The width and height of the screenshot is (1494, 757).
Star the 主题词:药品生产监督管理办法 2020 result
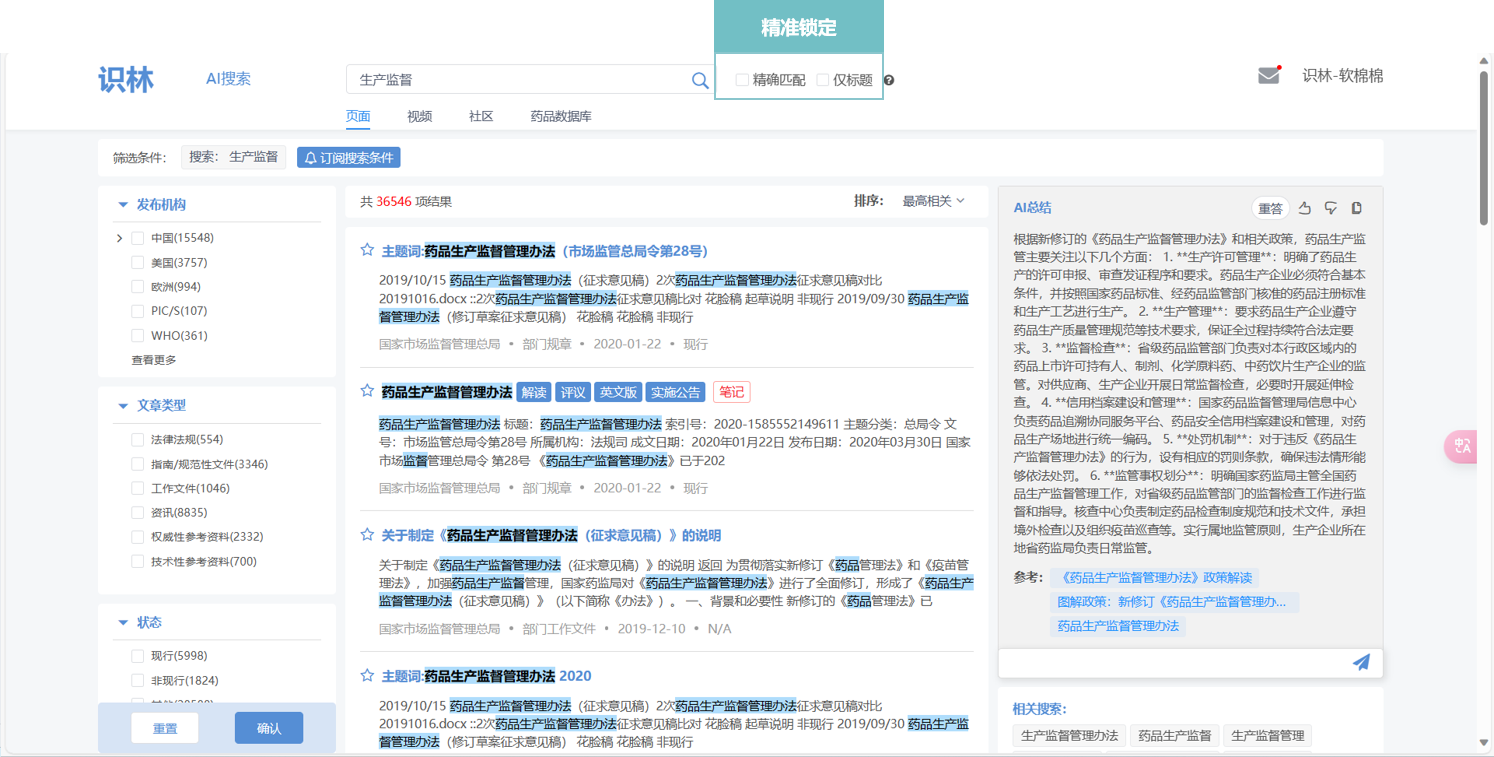367,675
